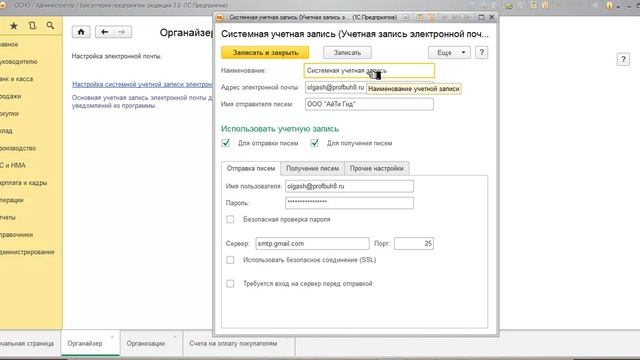Open the Справочники section in sidebar

pos(17,235)
